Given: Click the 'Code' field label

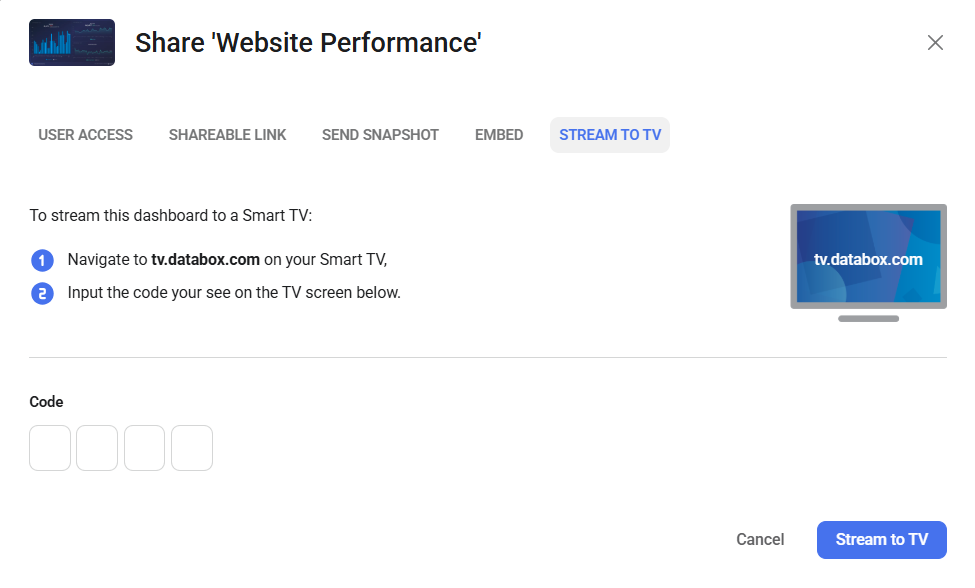Looking at the screenshot, I should tap(47, 402).
